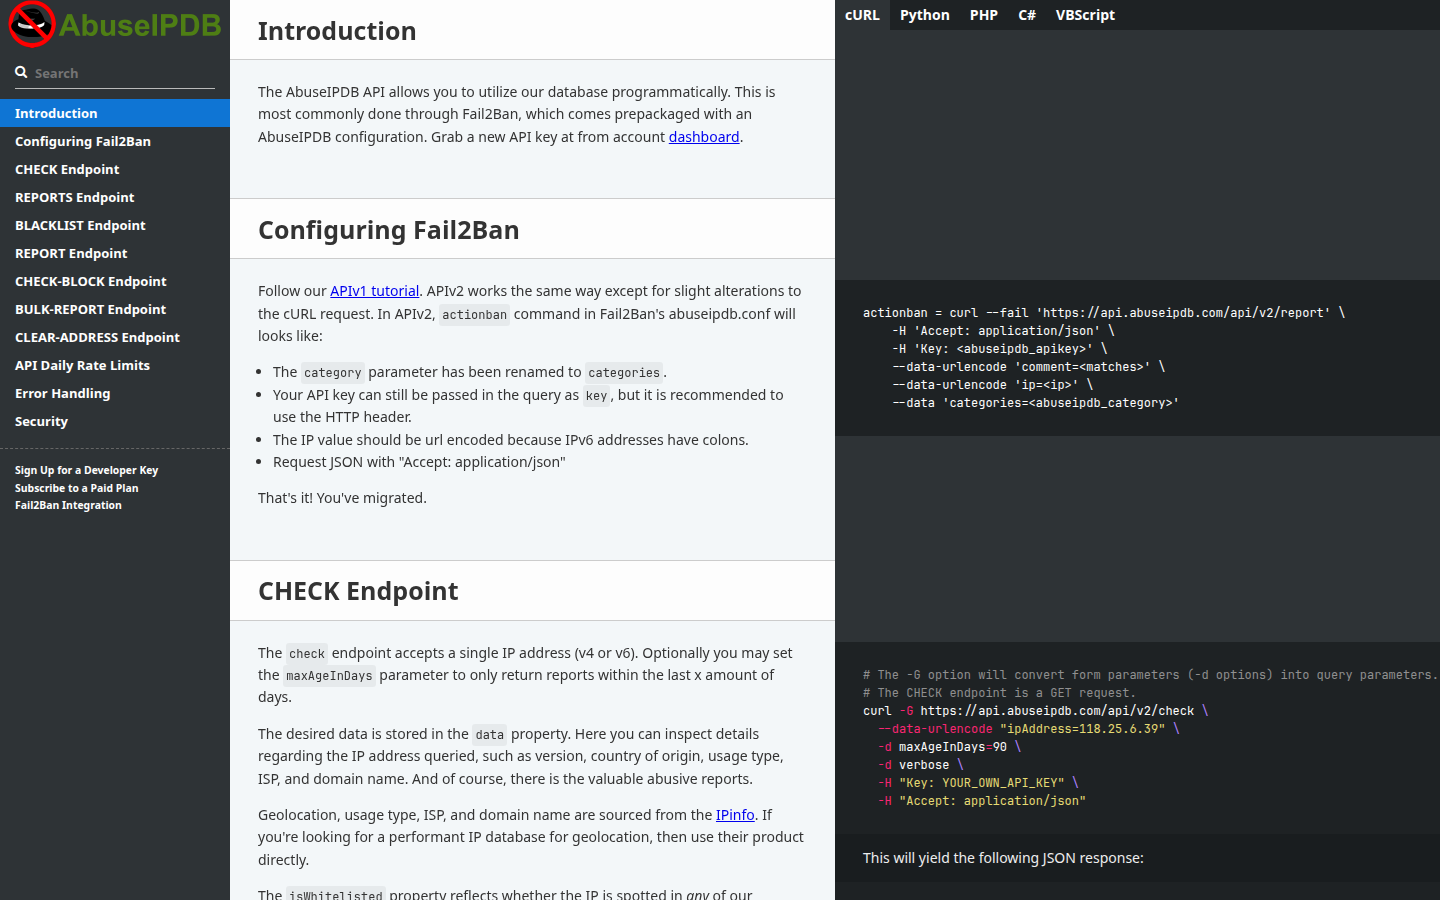
Task: View API Daily Rate Limits section
Action: (x=115, y=365)
